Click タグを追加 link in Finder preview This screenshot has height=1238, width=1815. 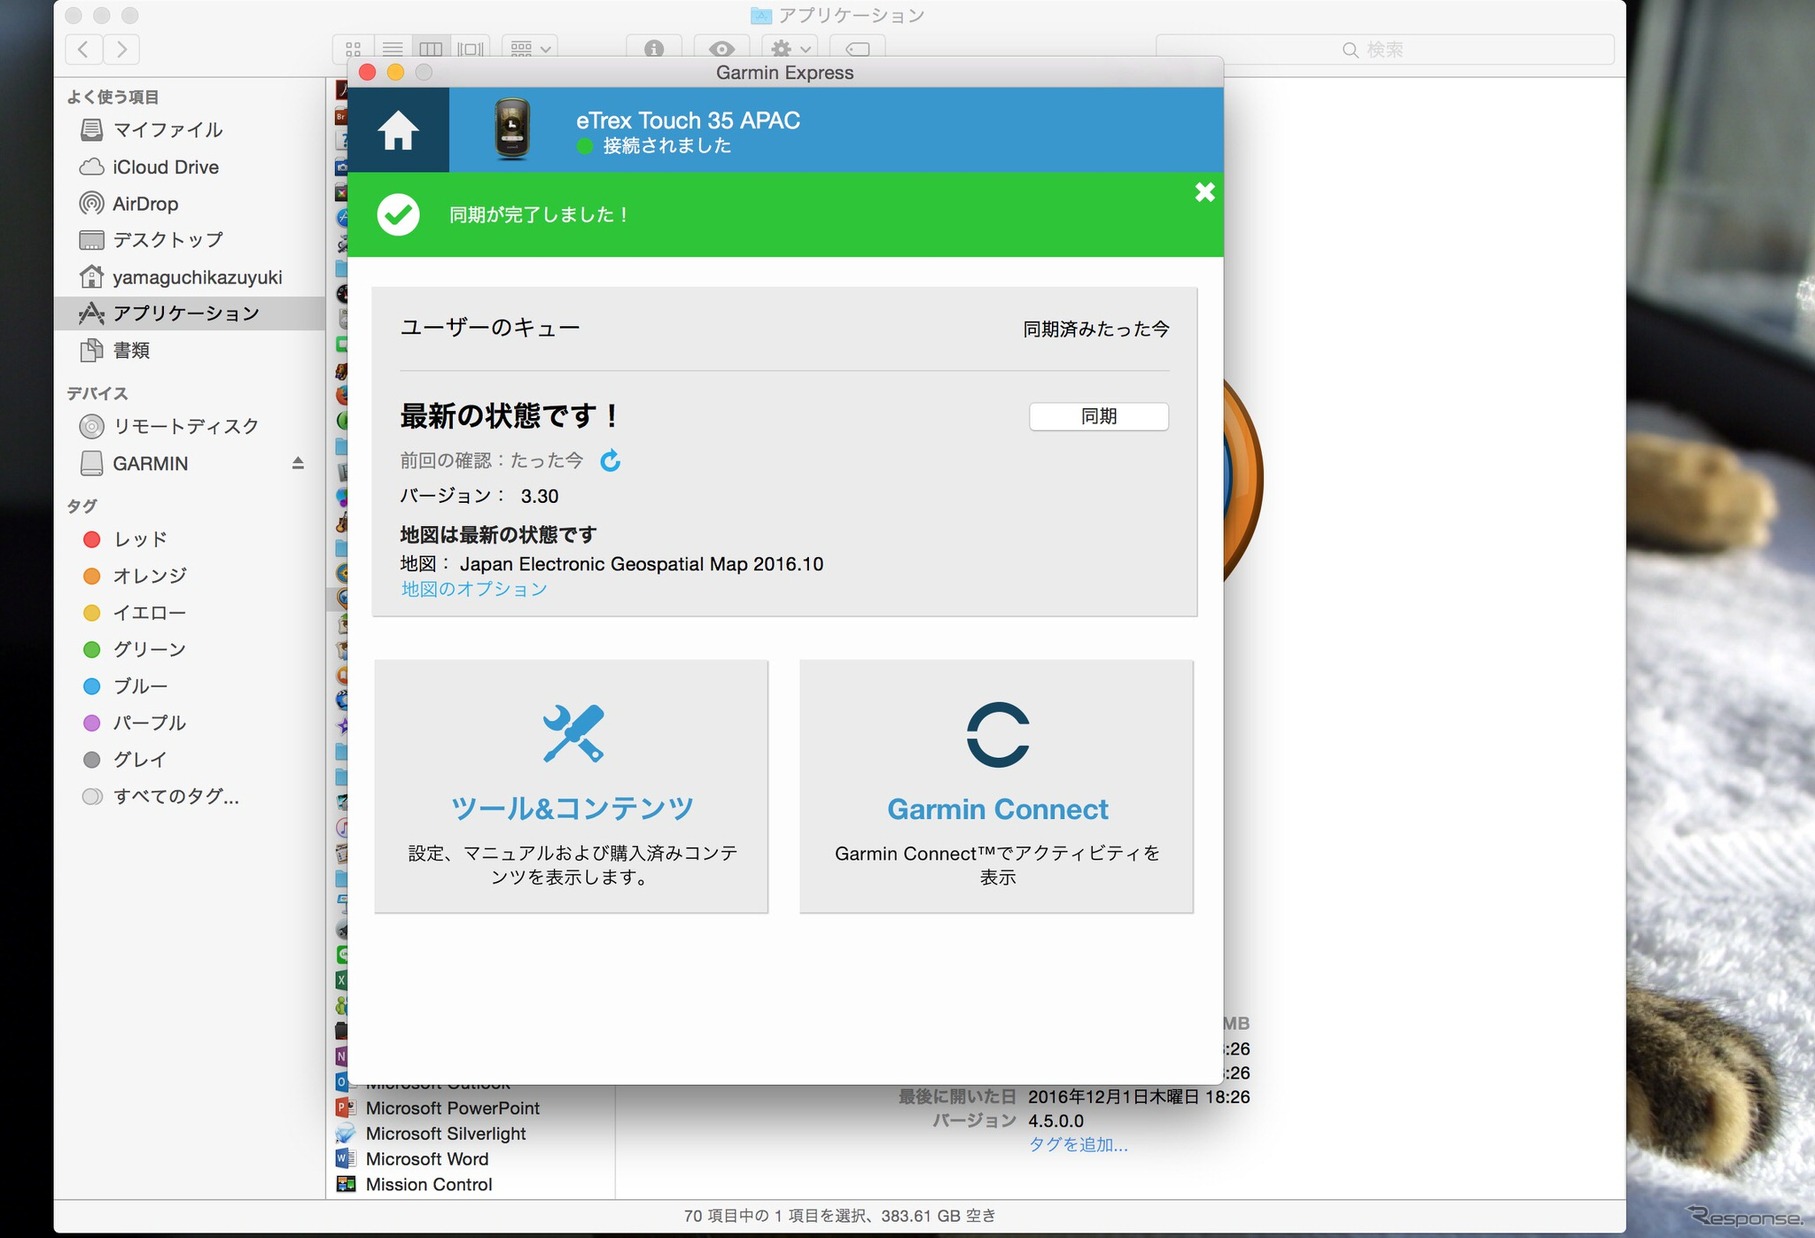click(x=1078, y=1145)
